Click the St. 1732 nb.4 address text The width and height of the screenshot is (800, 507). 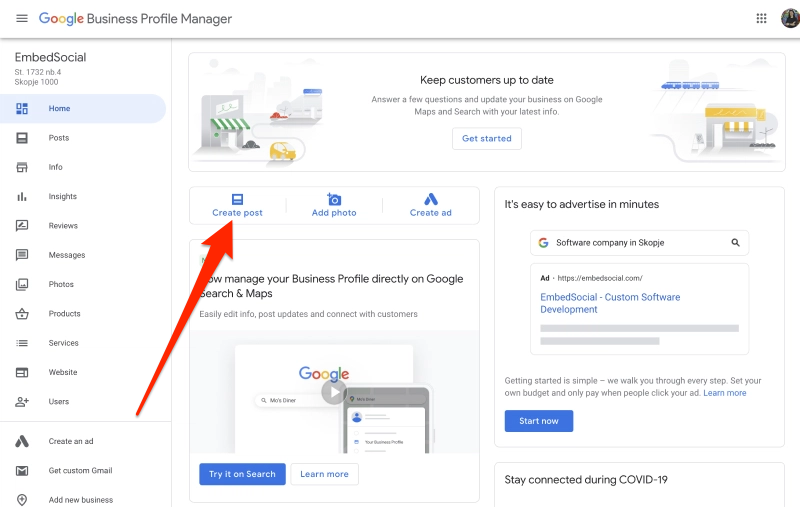[x=38, y=72]
